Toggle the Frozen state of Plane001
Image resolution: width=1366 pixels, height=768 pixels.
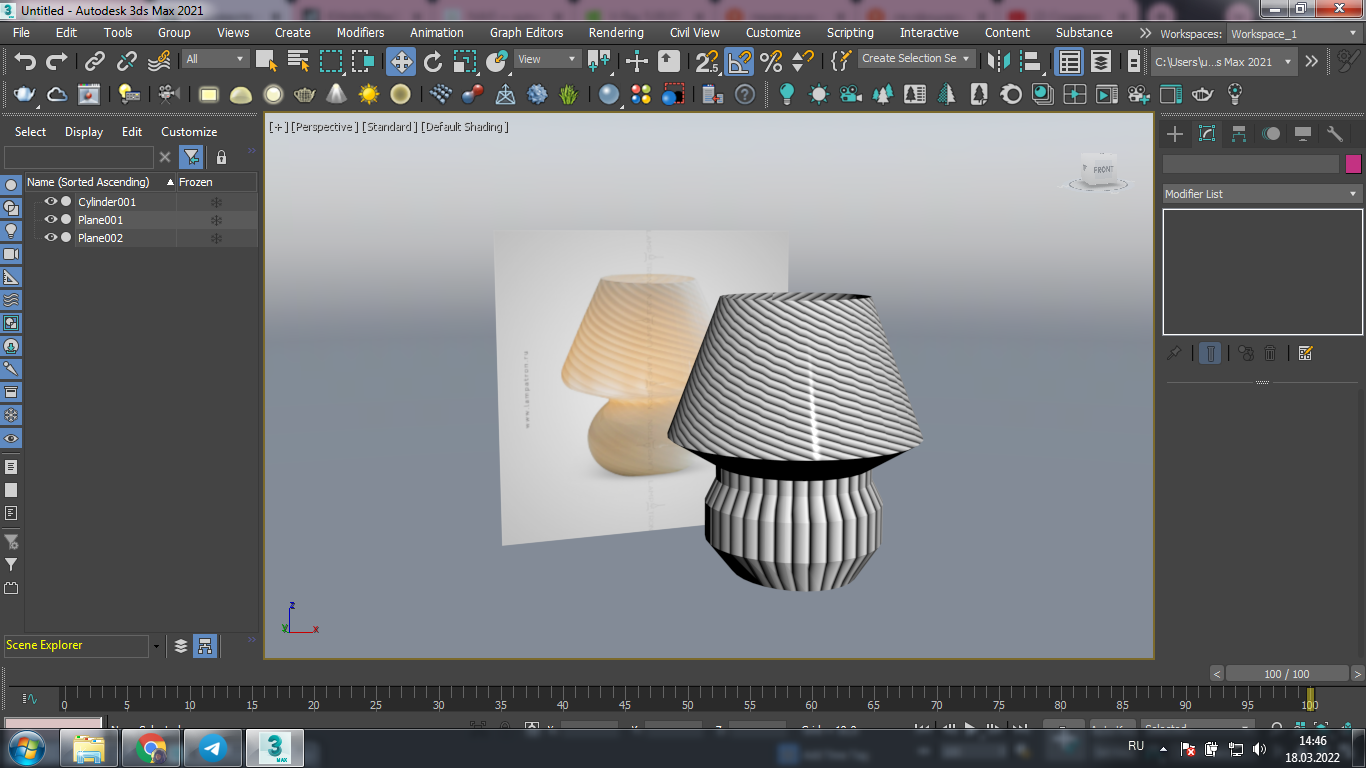pyautogui.click(x=216, y=220)
